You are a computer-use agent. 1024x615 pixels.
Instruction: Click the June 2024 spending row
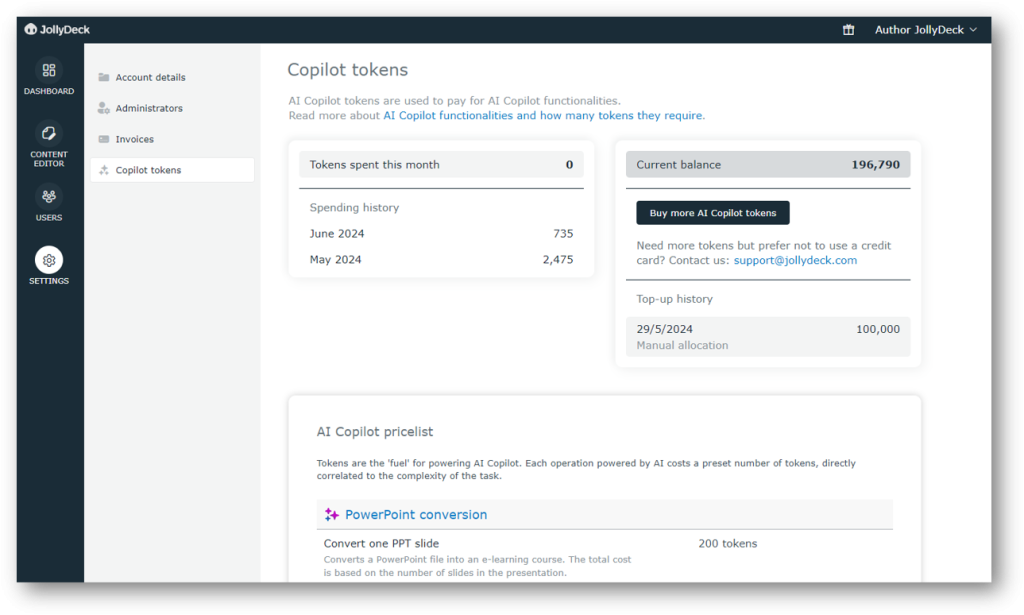(x=440, y=234)
